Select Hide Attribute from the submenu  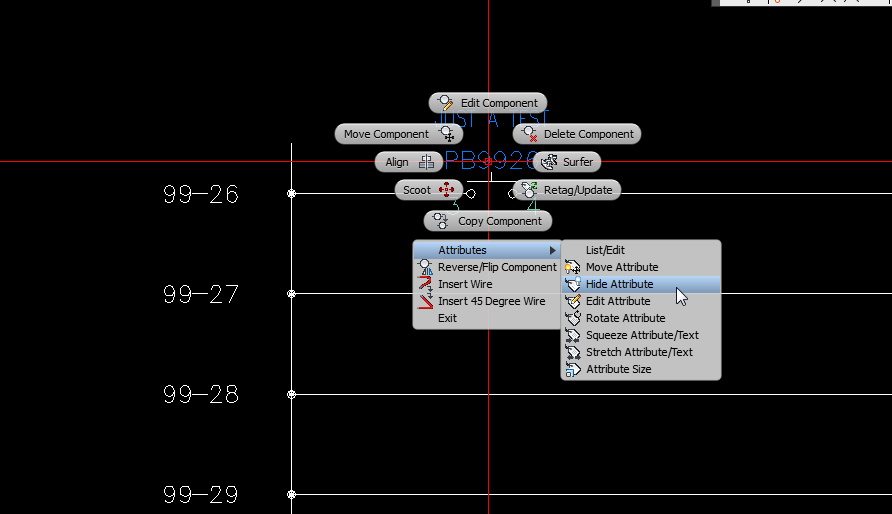tap(641, 284)
